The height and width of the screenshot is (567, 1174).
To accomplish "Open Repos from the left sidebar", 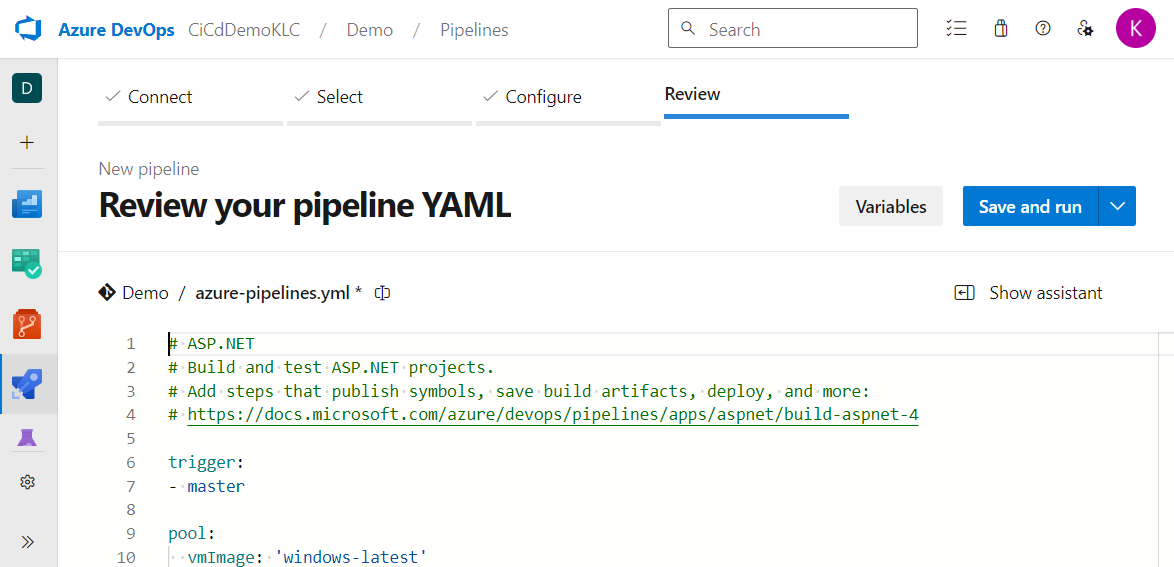I will [x=27, y=323].
